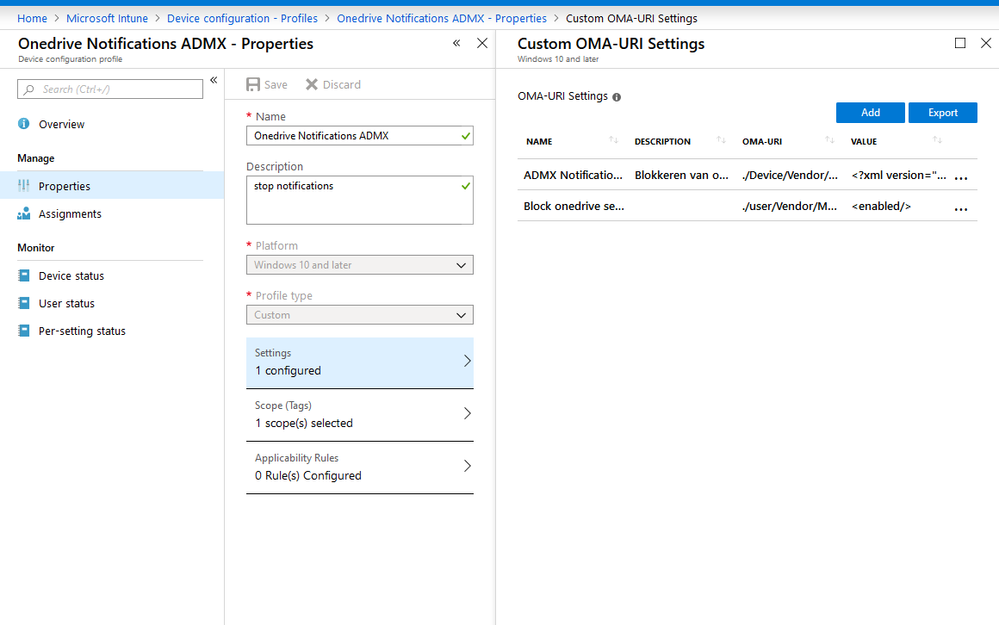Click the DESCRIPTION column header
This screenshot has height=625, width=999.
pos(662,141)
